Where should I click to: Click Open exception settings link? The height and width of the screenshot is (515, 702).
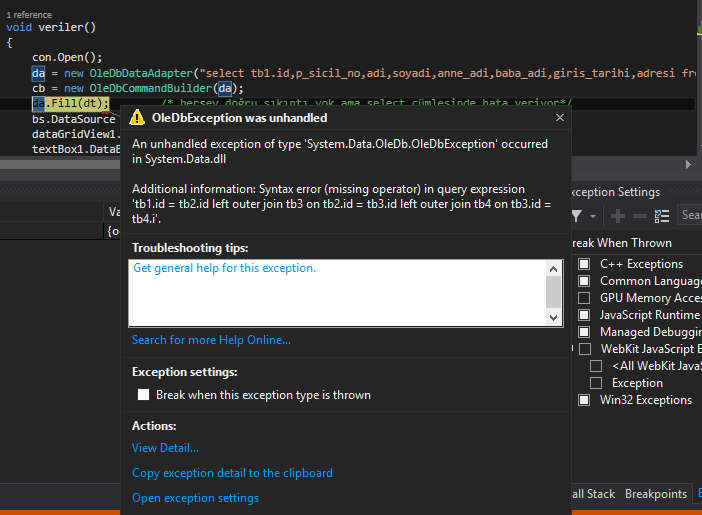[x=195, y=498]
